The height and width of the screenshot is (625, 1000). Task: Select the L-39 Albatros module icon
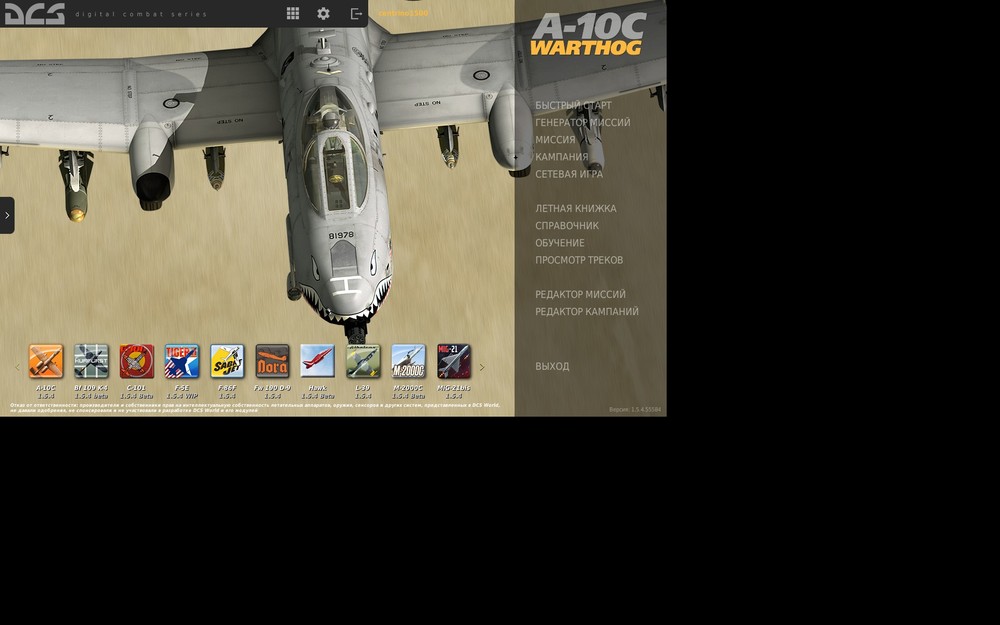click(363, 361)
